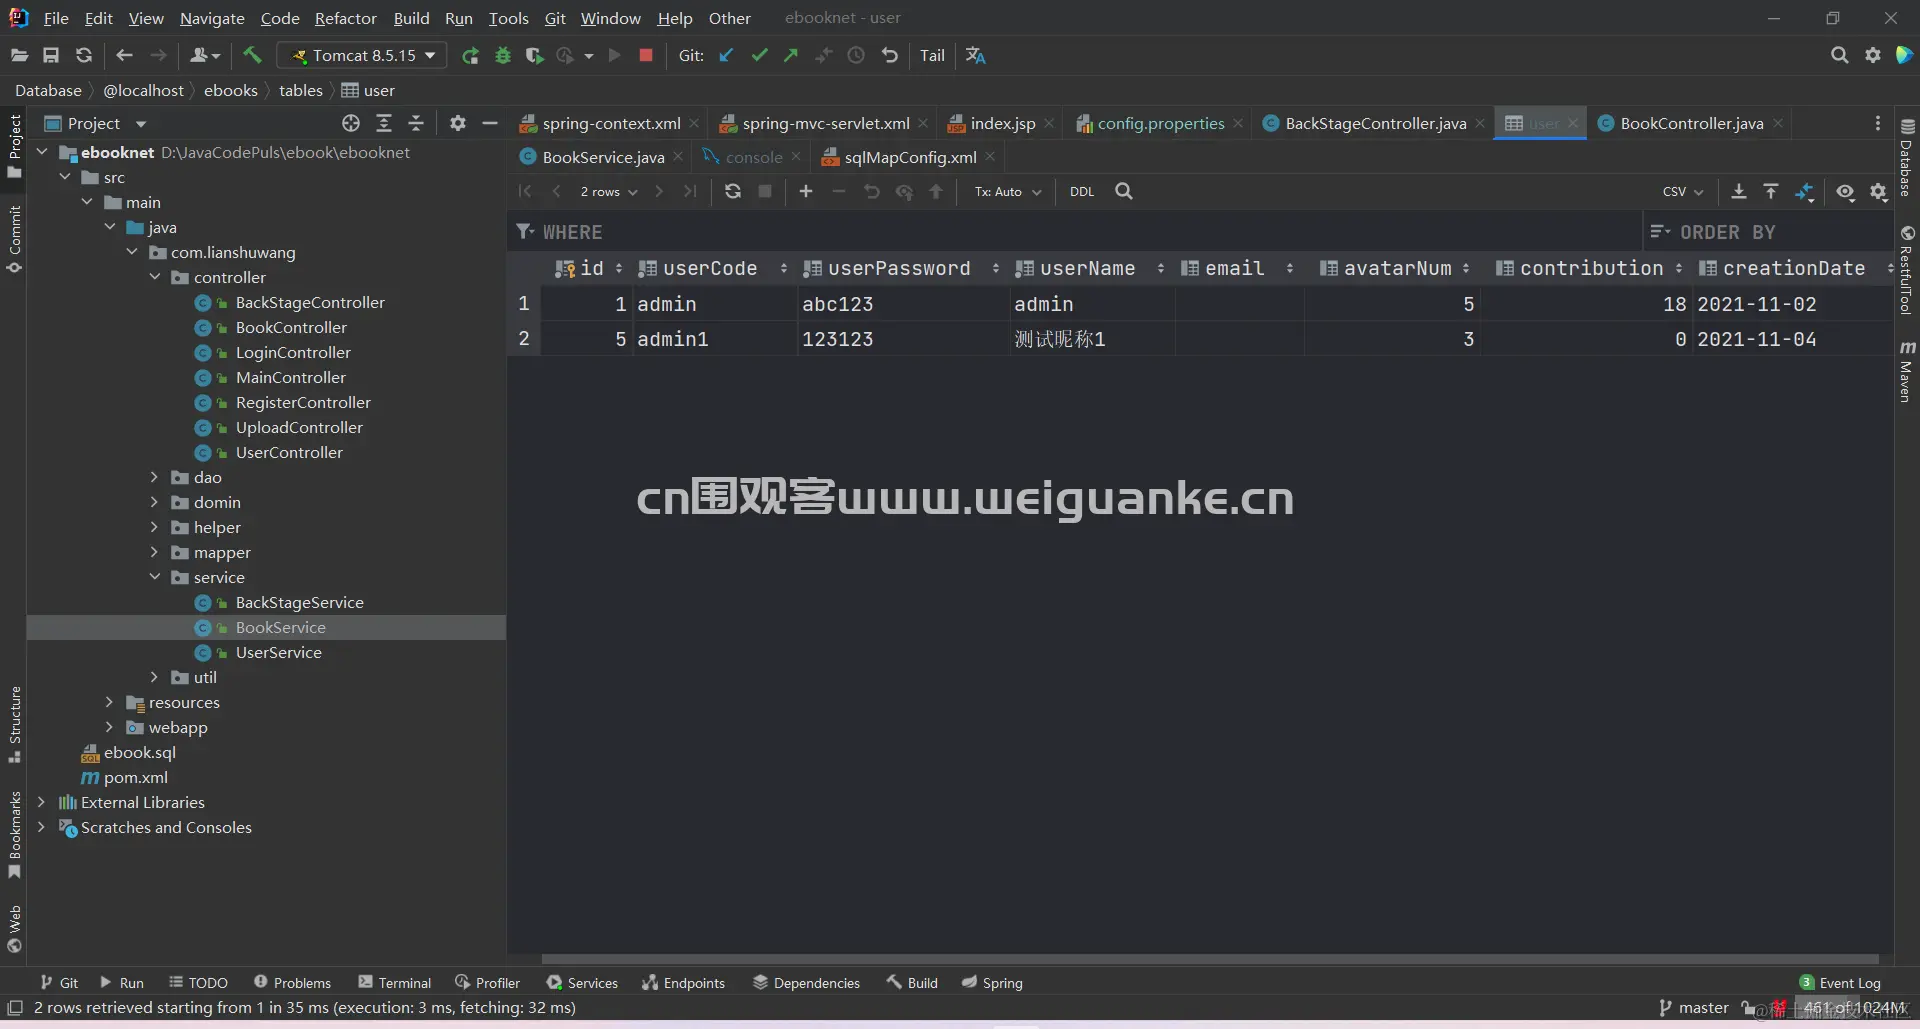Toggle the table view eye icon
The height and width of the screenshot is (1029, 1920).
[1845, 192]
